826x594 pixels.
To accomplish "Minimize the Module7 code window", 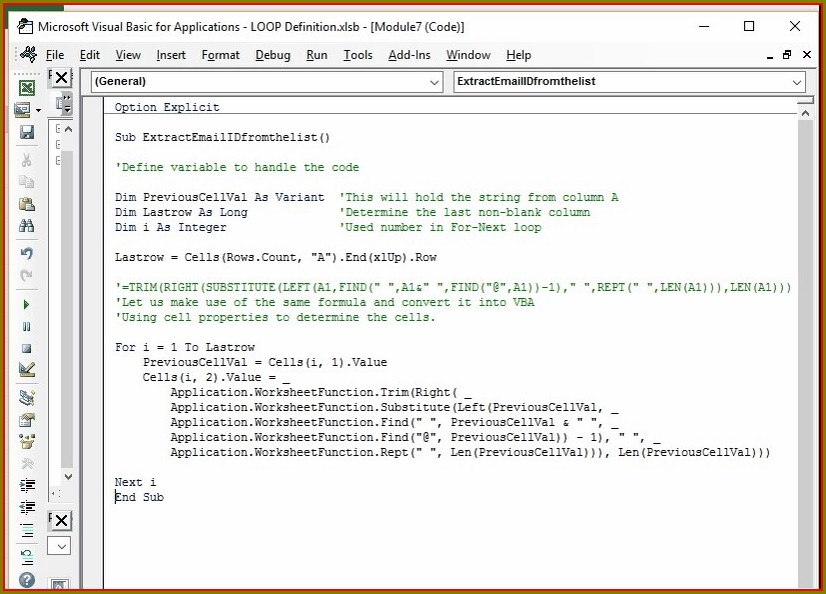I will click(770, 55).
